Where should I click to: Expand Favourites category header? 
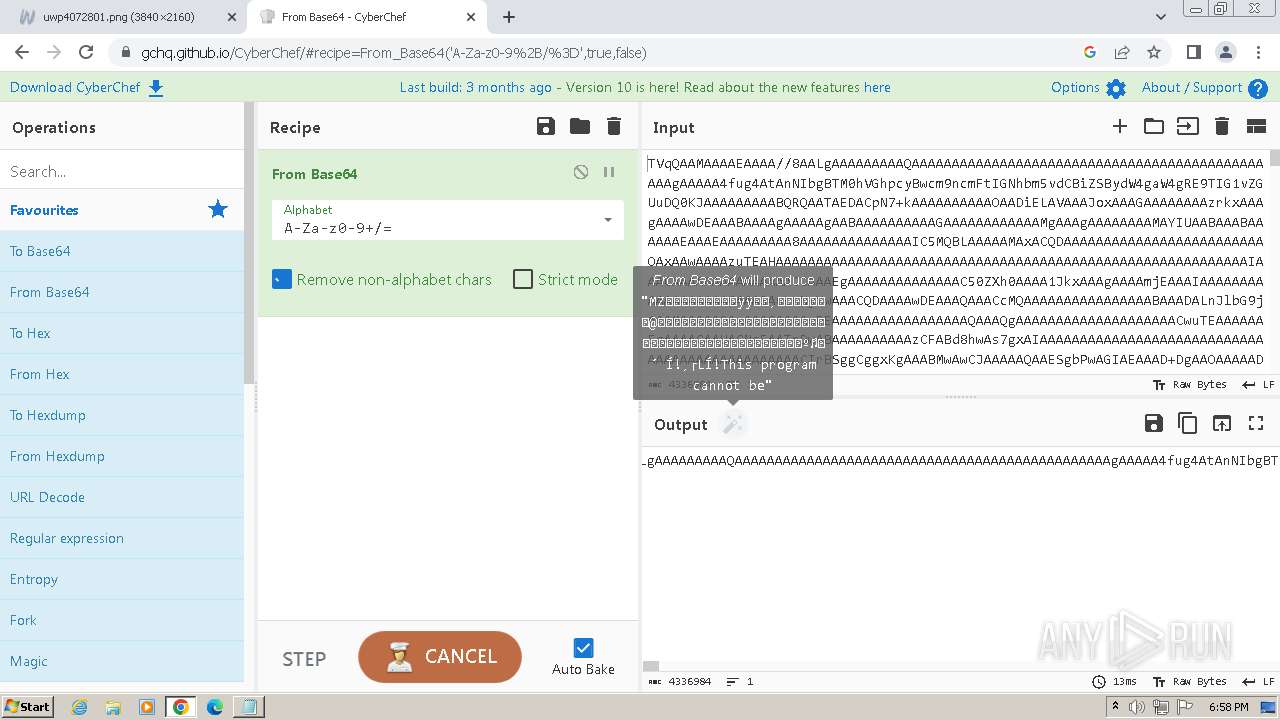(122, 210)
